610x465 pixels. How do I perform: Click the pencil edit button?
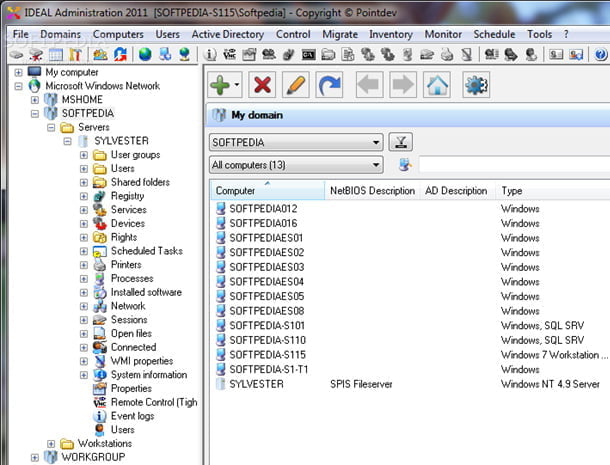pos(296,85)
